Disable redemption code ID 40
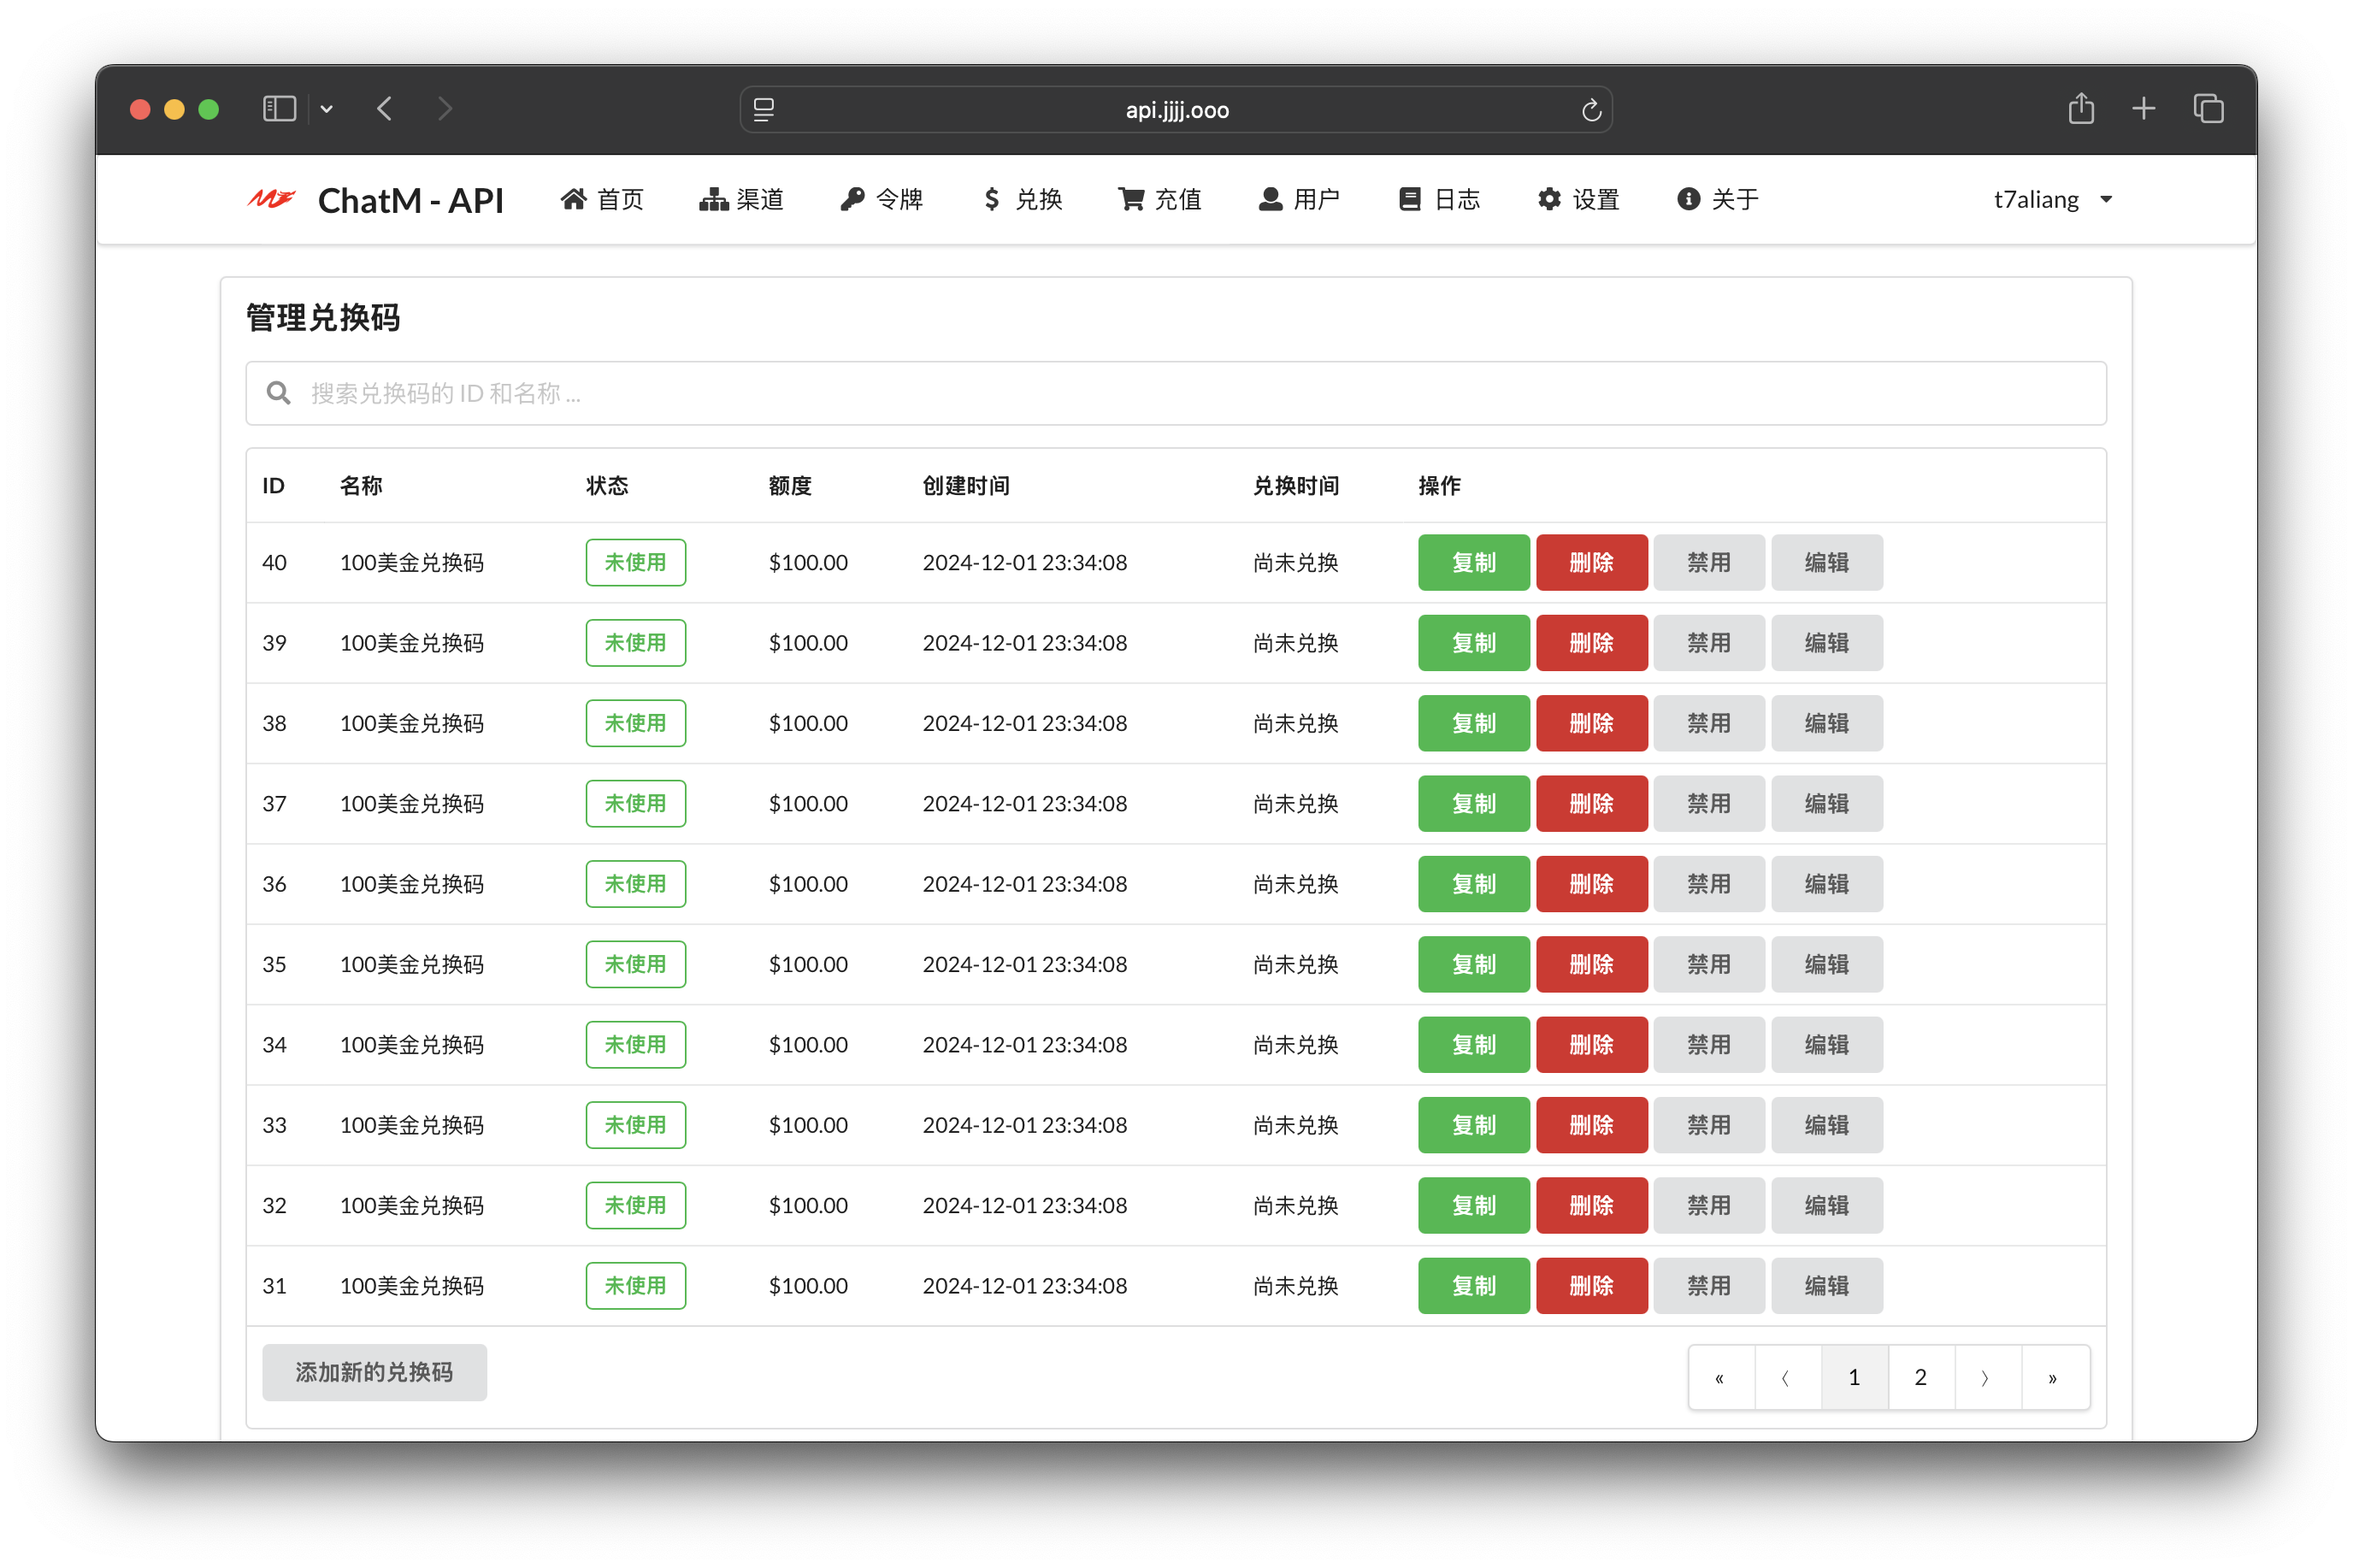2353x1568 pixels. coord(1708,563)
